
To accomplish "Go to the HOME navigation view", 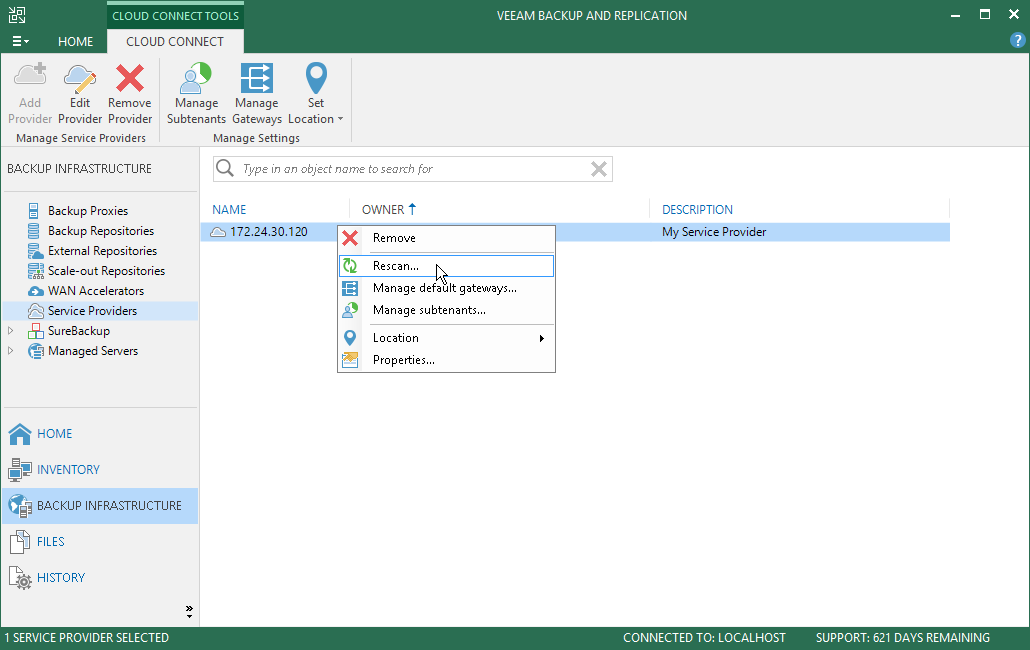I will point(100,434).
